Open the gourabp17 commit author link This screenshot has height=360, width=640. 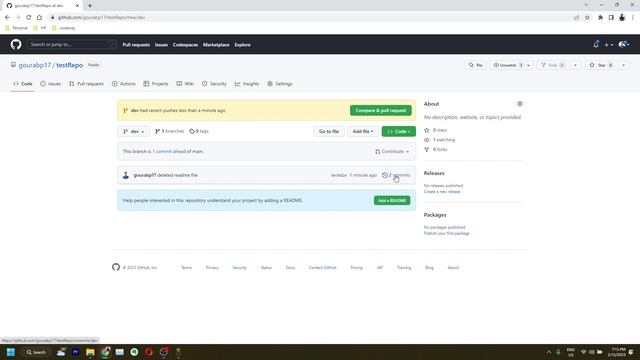(x=145, y=175)
